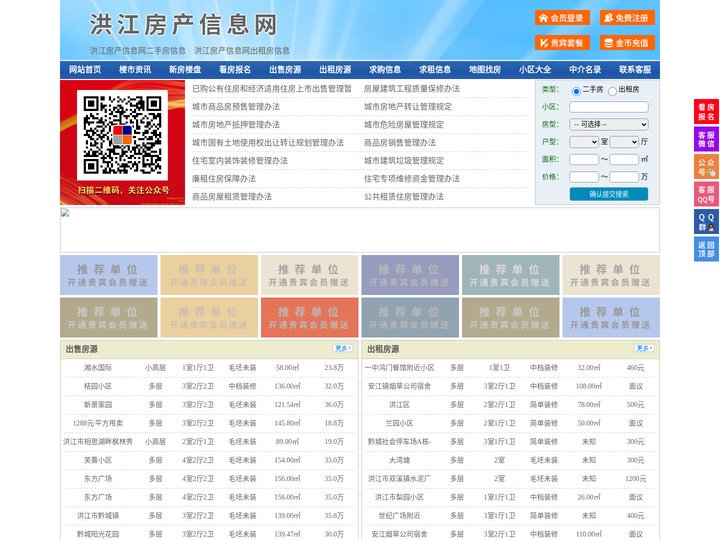This screenshot has width=720, height=540.
Task: Open the 洪江市梨园小区 rental listing
Action: [x=399, y=497]
